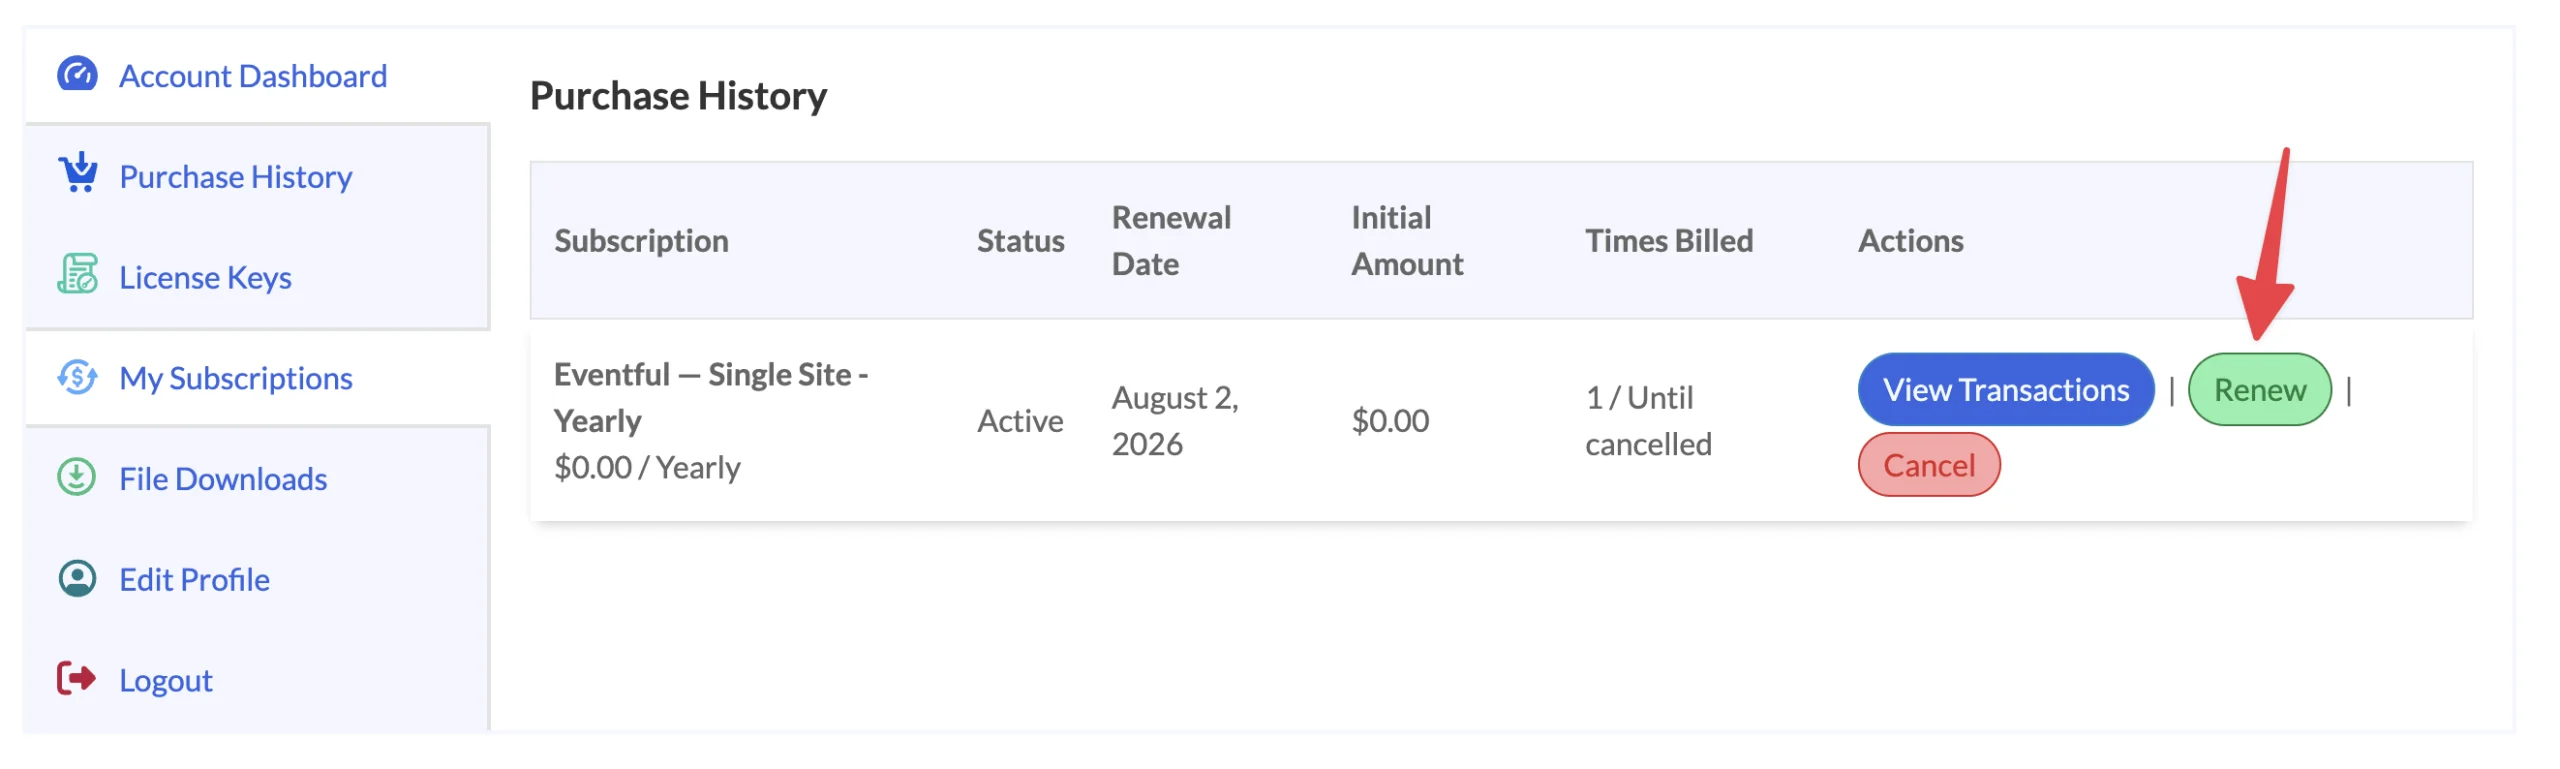
Task: Click the License Keys document icon
Action: 77,275
